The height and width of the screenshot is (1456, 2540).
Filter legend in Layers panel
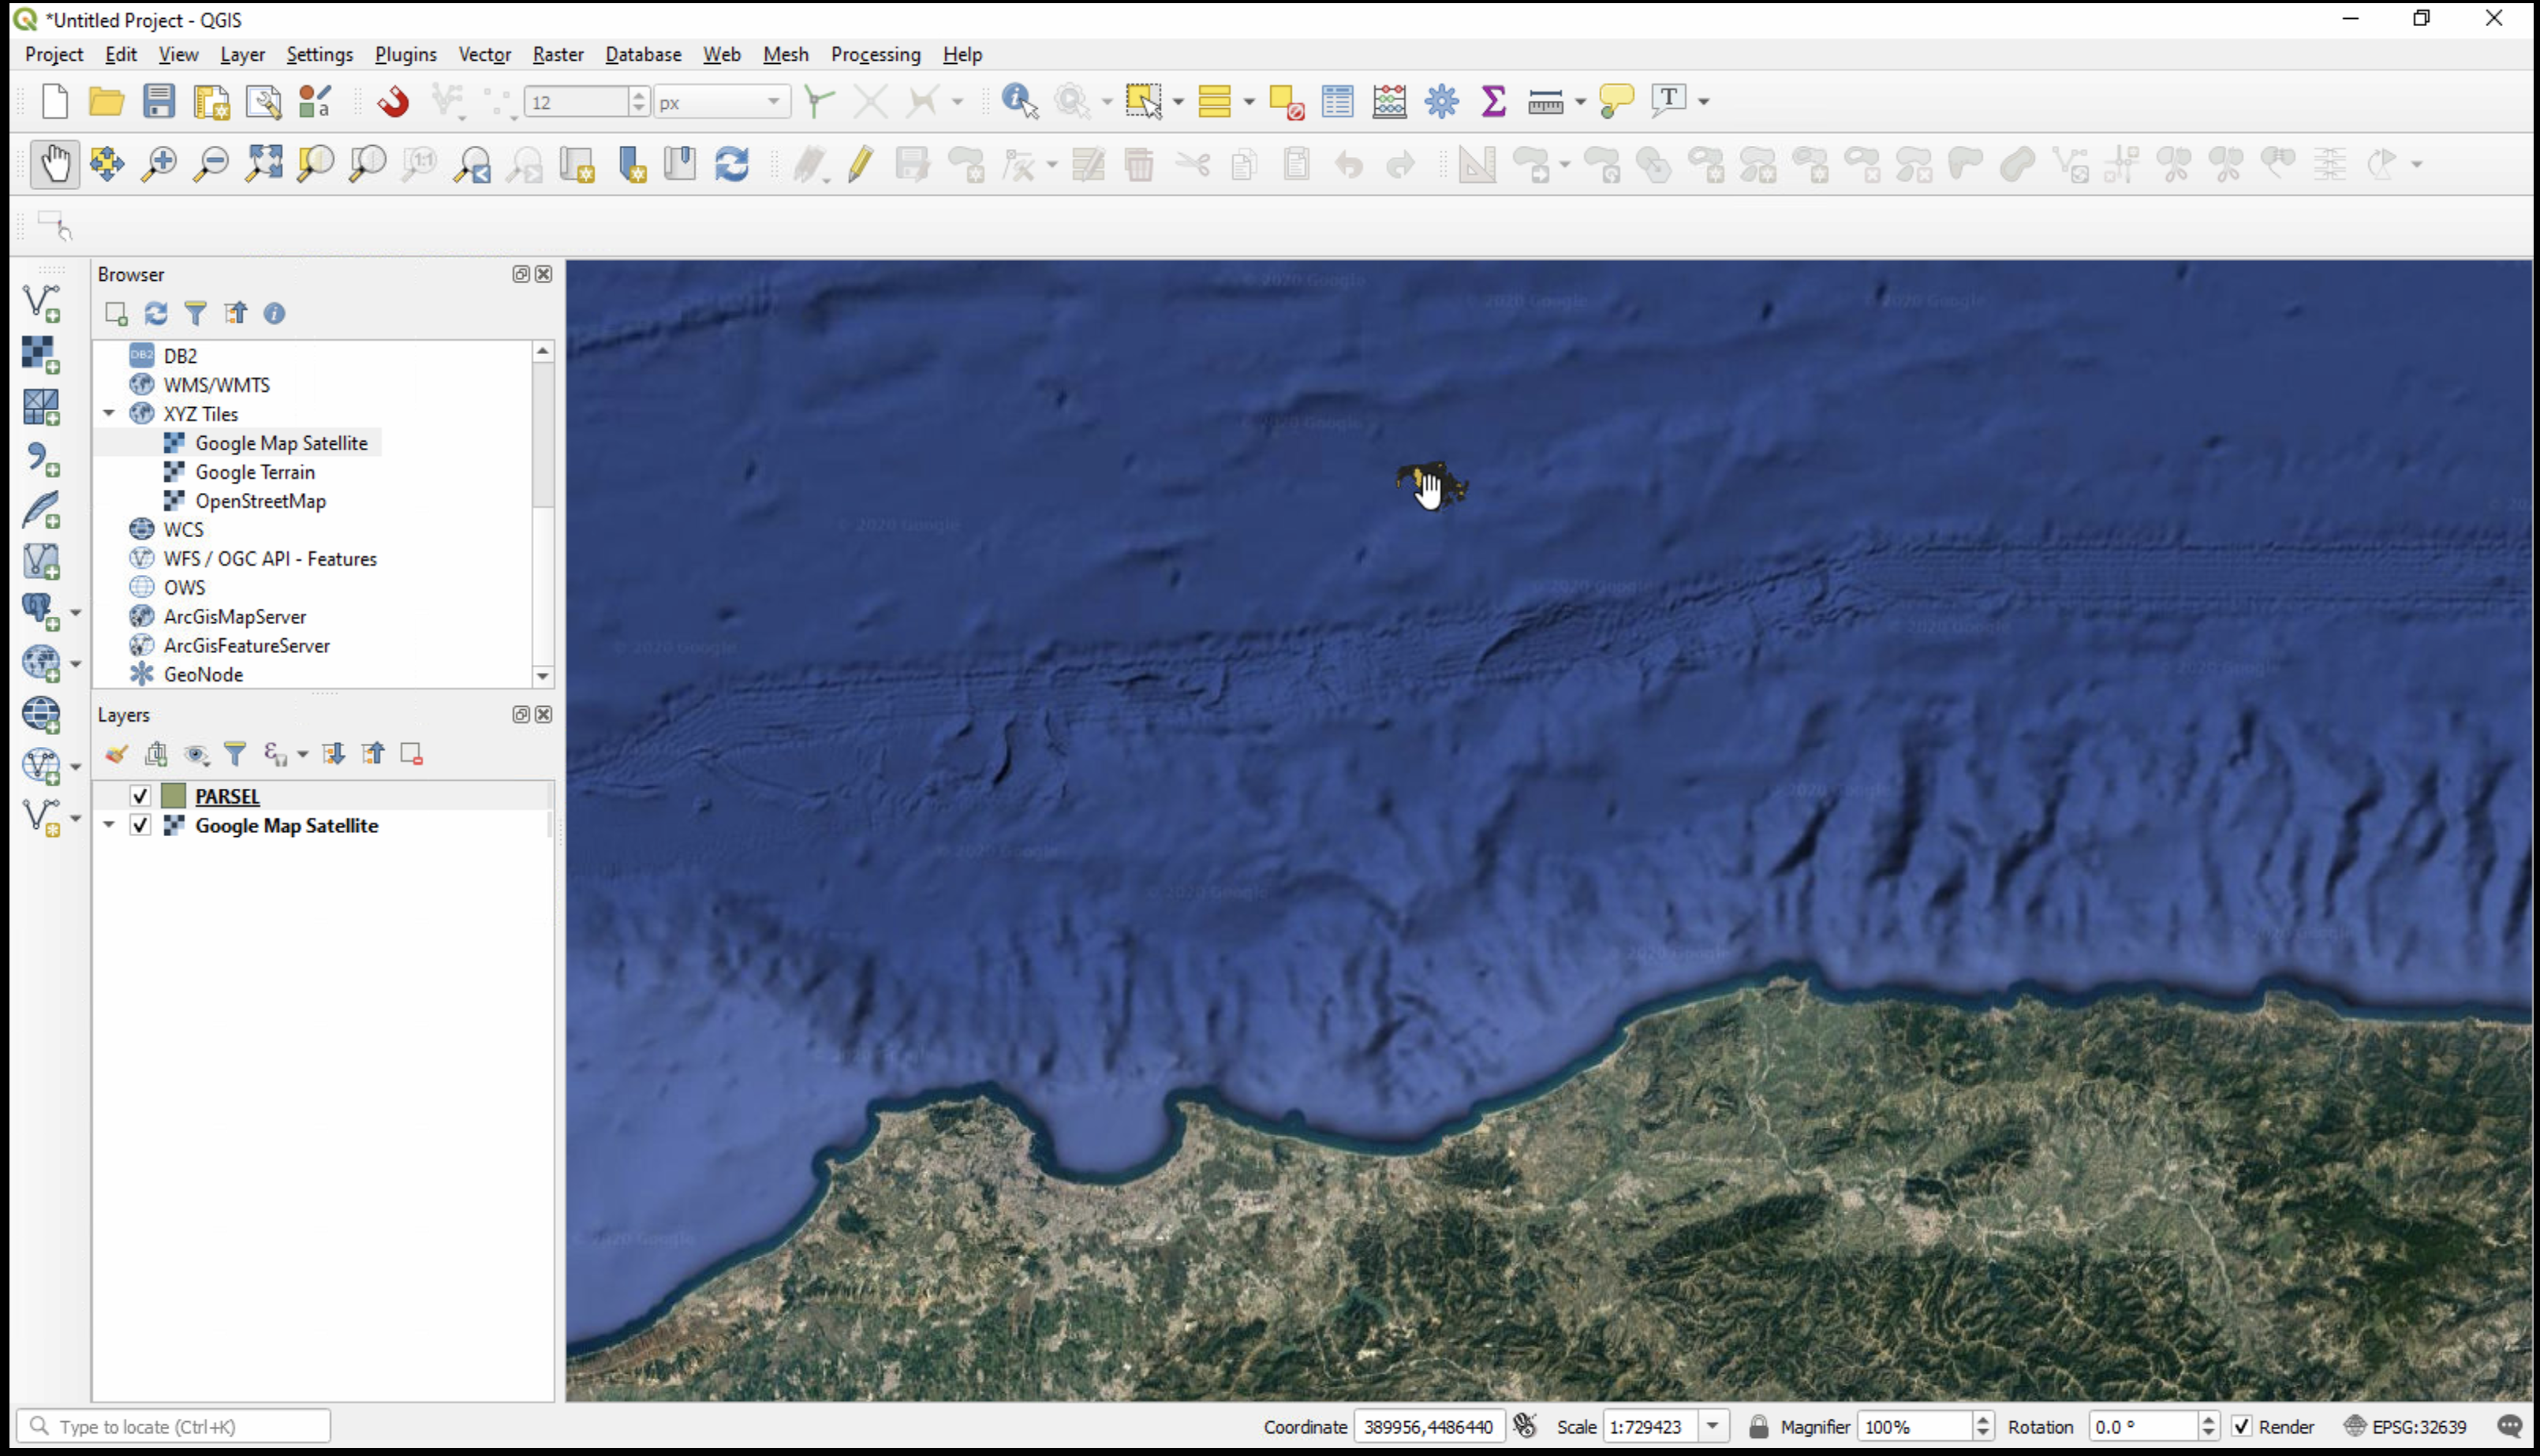(235, 754)
